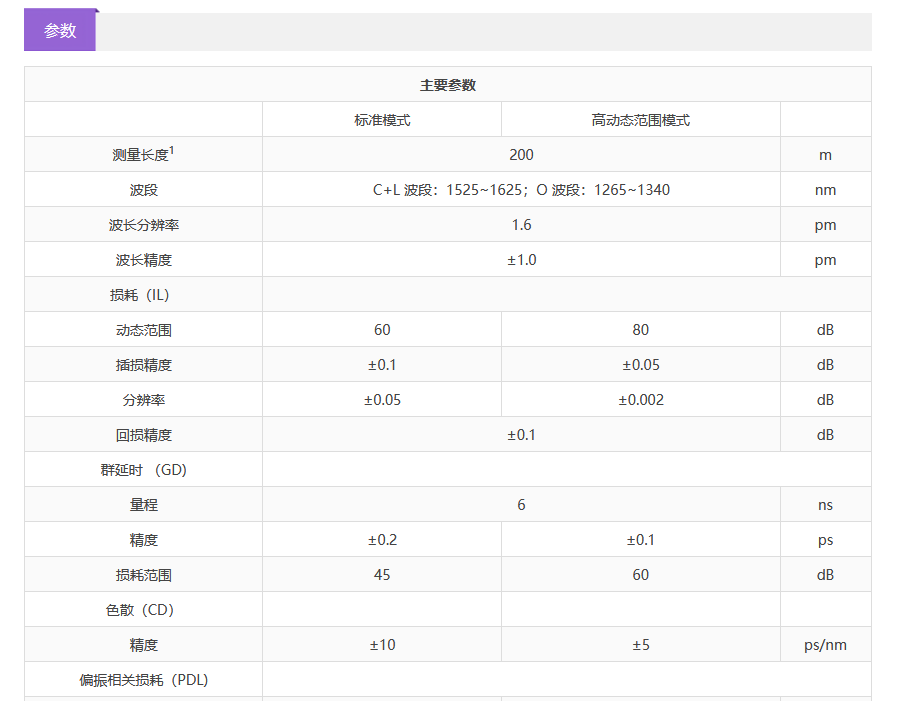This screenshot has width=919, height=701.
Task: Click the 量程 row label
Action: coord(144,505)
